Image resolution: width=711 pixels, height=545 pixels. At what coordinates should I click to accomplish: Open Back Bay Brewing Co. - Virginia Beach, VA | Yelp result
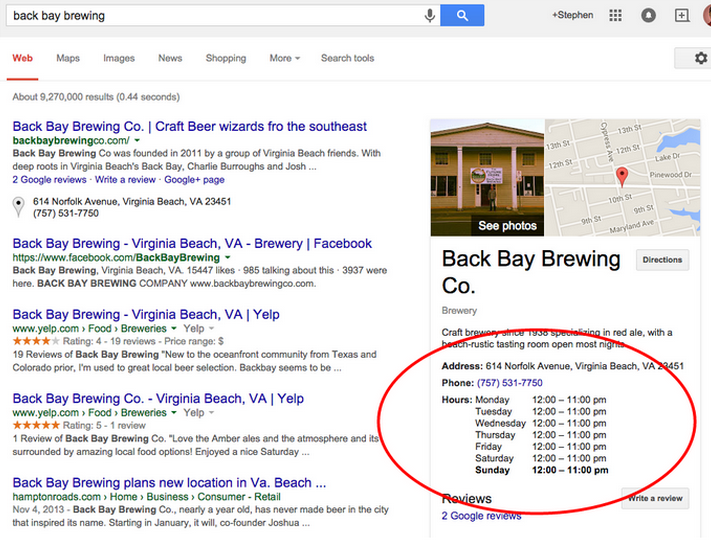(x=158, y=399)
